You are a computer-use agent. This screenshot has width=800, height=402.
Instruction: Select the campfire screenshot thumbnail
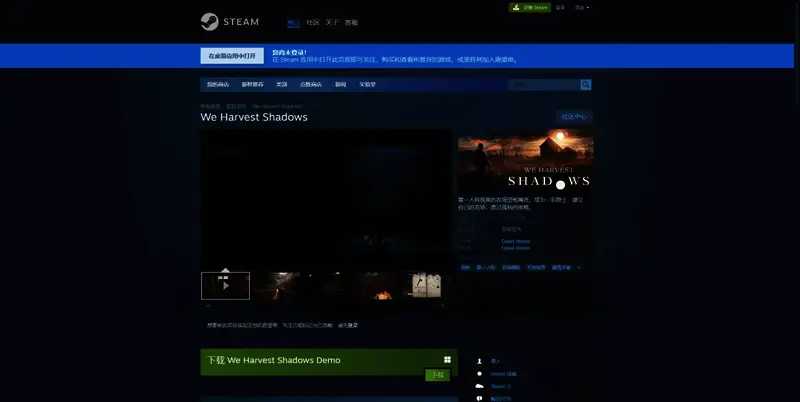[384, 286]
